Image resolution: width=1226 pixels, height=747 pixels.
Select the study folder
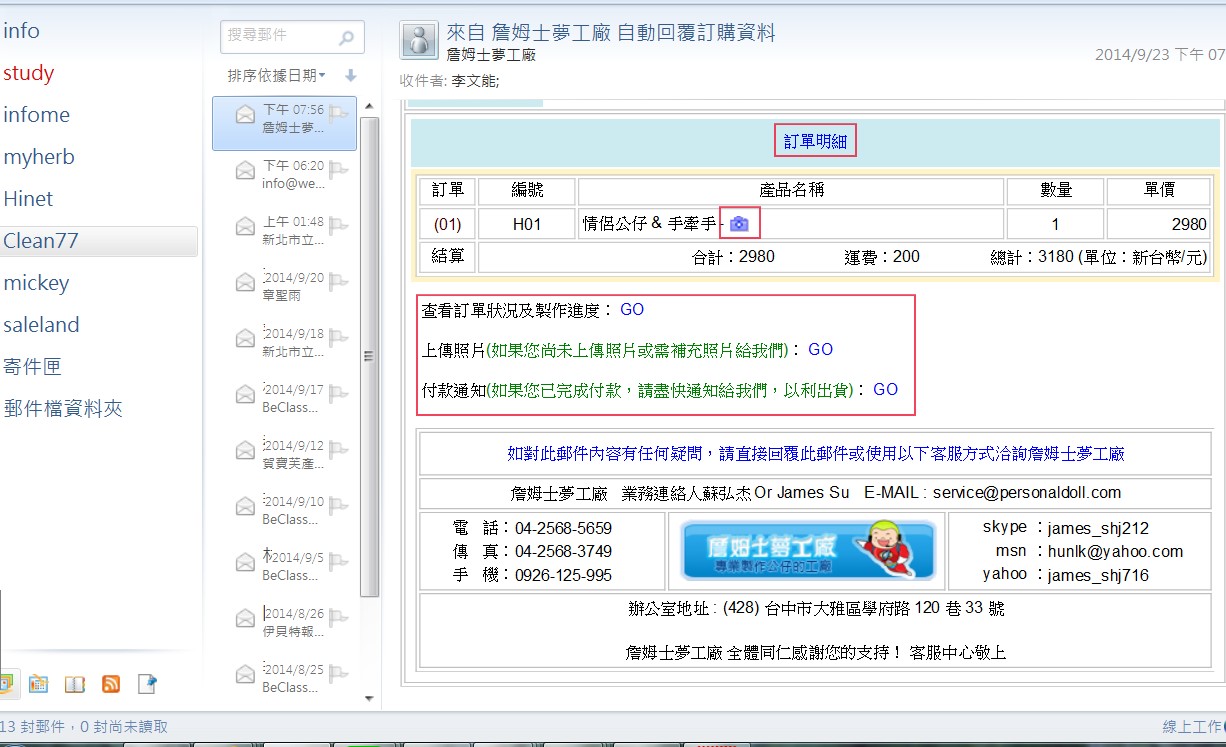[x=28, y=73]
